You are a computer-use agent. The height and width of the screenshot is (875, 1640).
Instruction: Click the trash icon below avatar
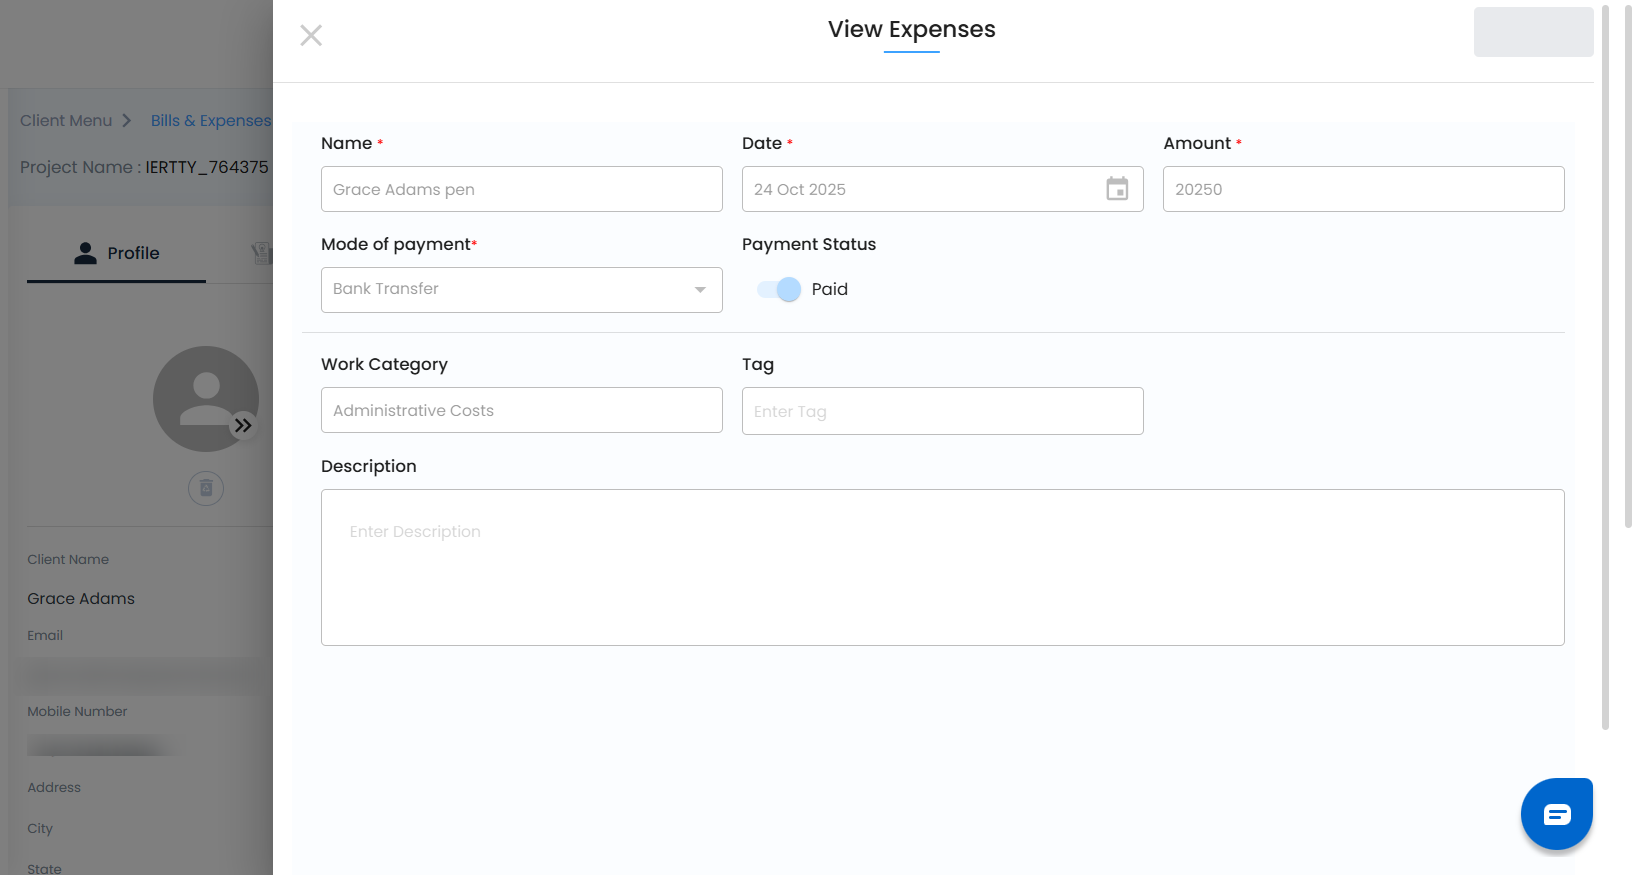[x=206, y=488]
